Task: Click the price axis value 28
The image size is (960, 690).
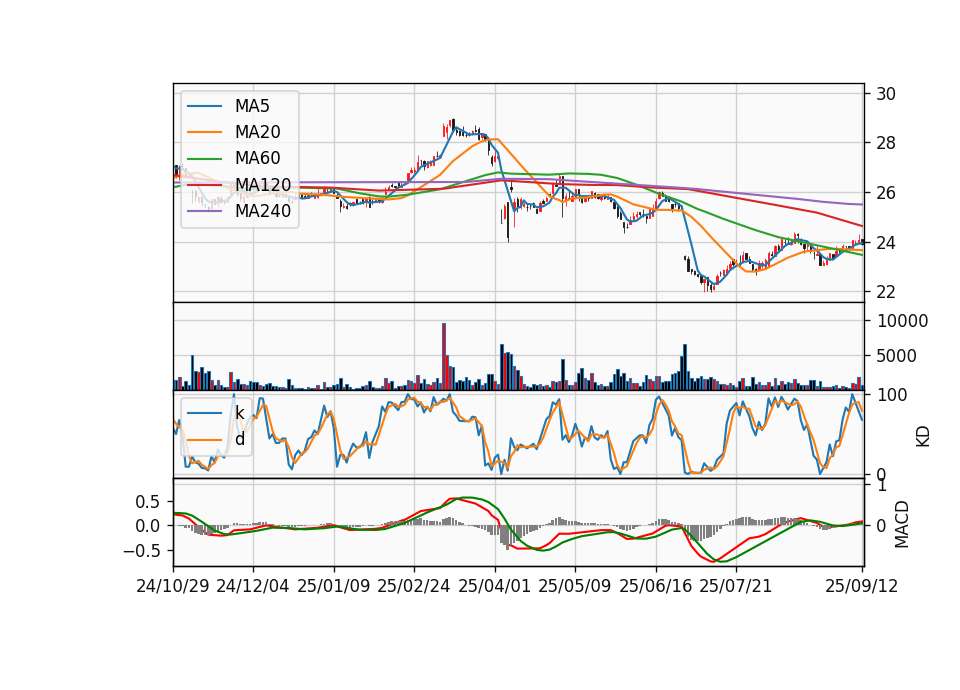Action: (886, 143)
